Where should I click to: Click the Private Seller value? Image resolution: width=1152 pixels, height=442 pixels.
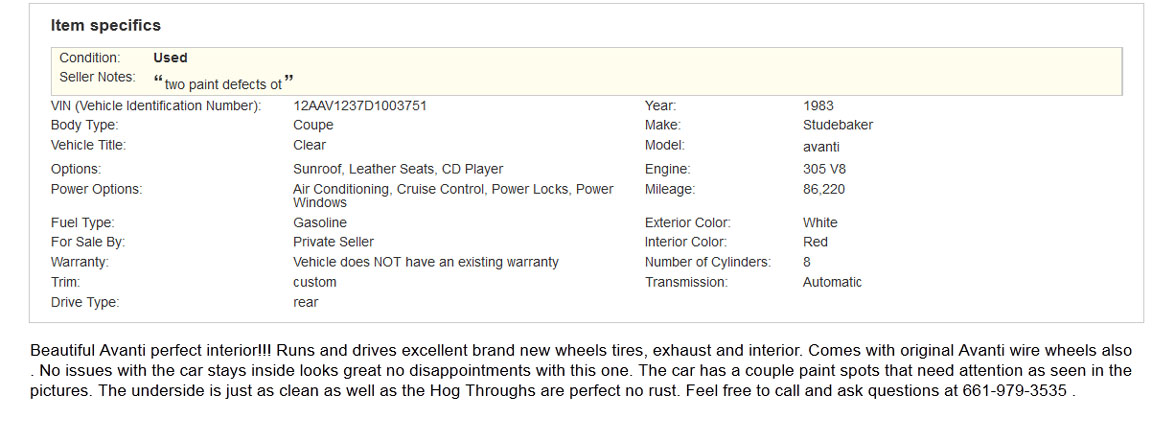click(x=333, y=242)
